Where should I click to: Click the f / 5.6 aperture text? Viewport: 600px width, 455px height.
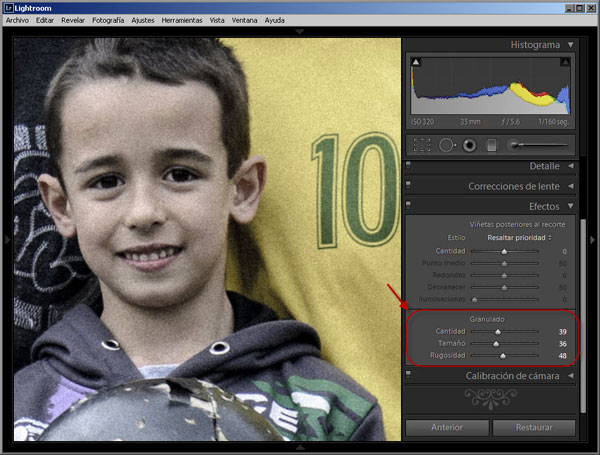pyautogui.click(x=510, y=122)
